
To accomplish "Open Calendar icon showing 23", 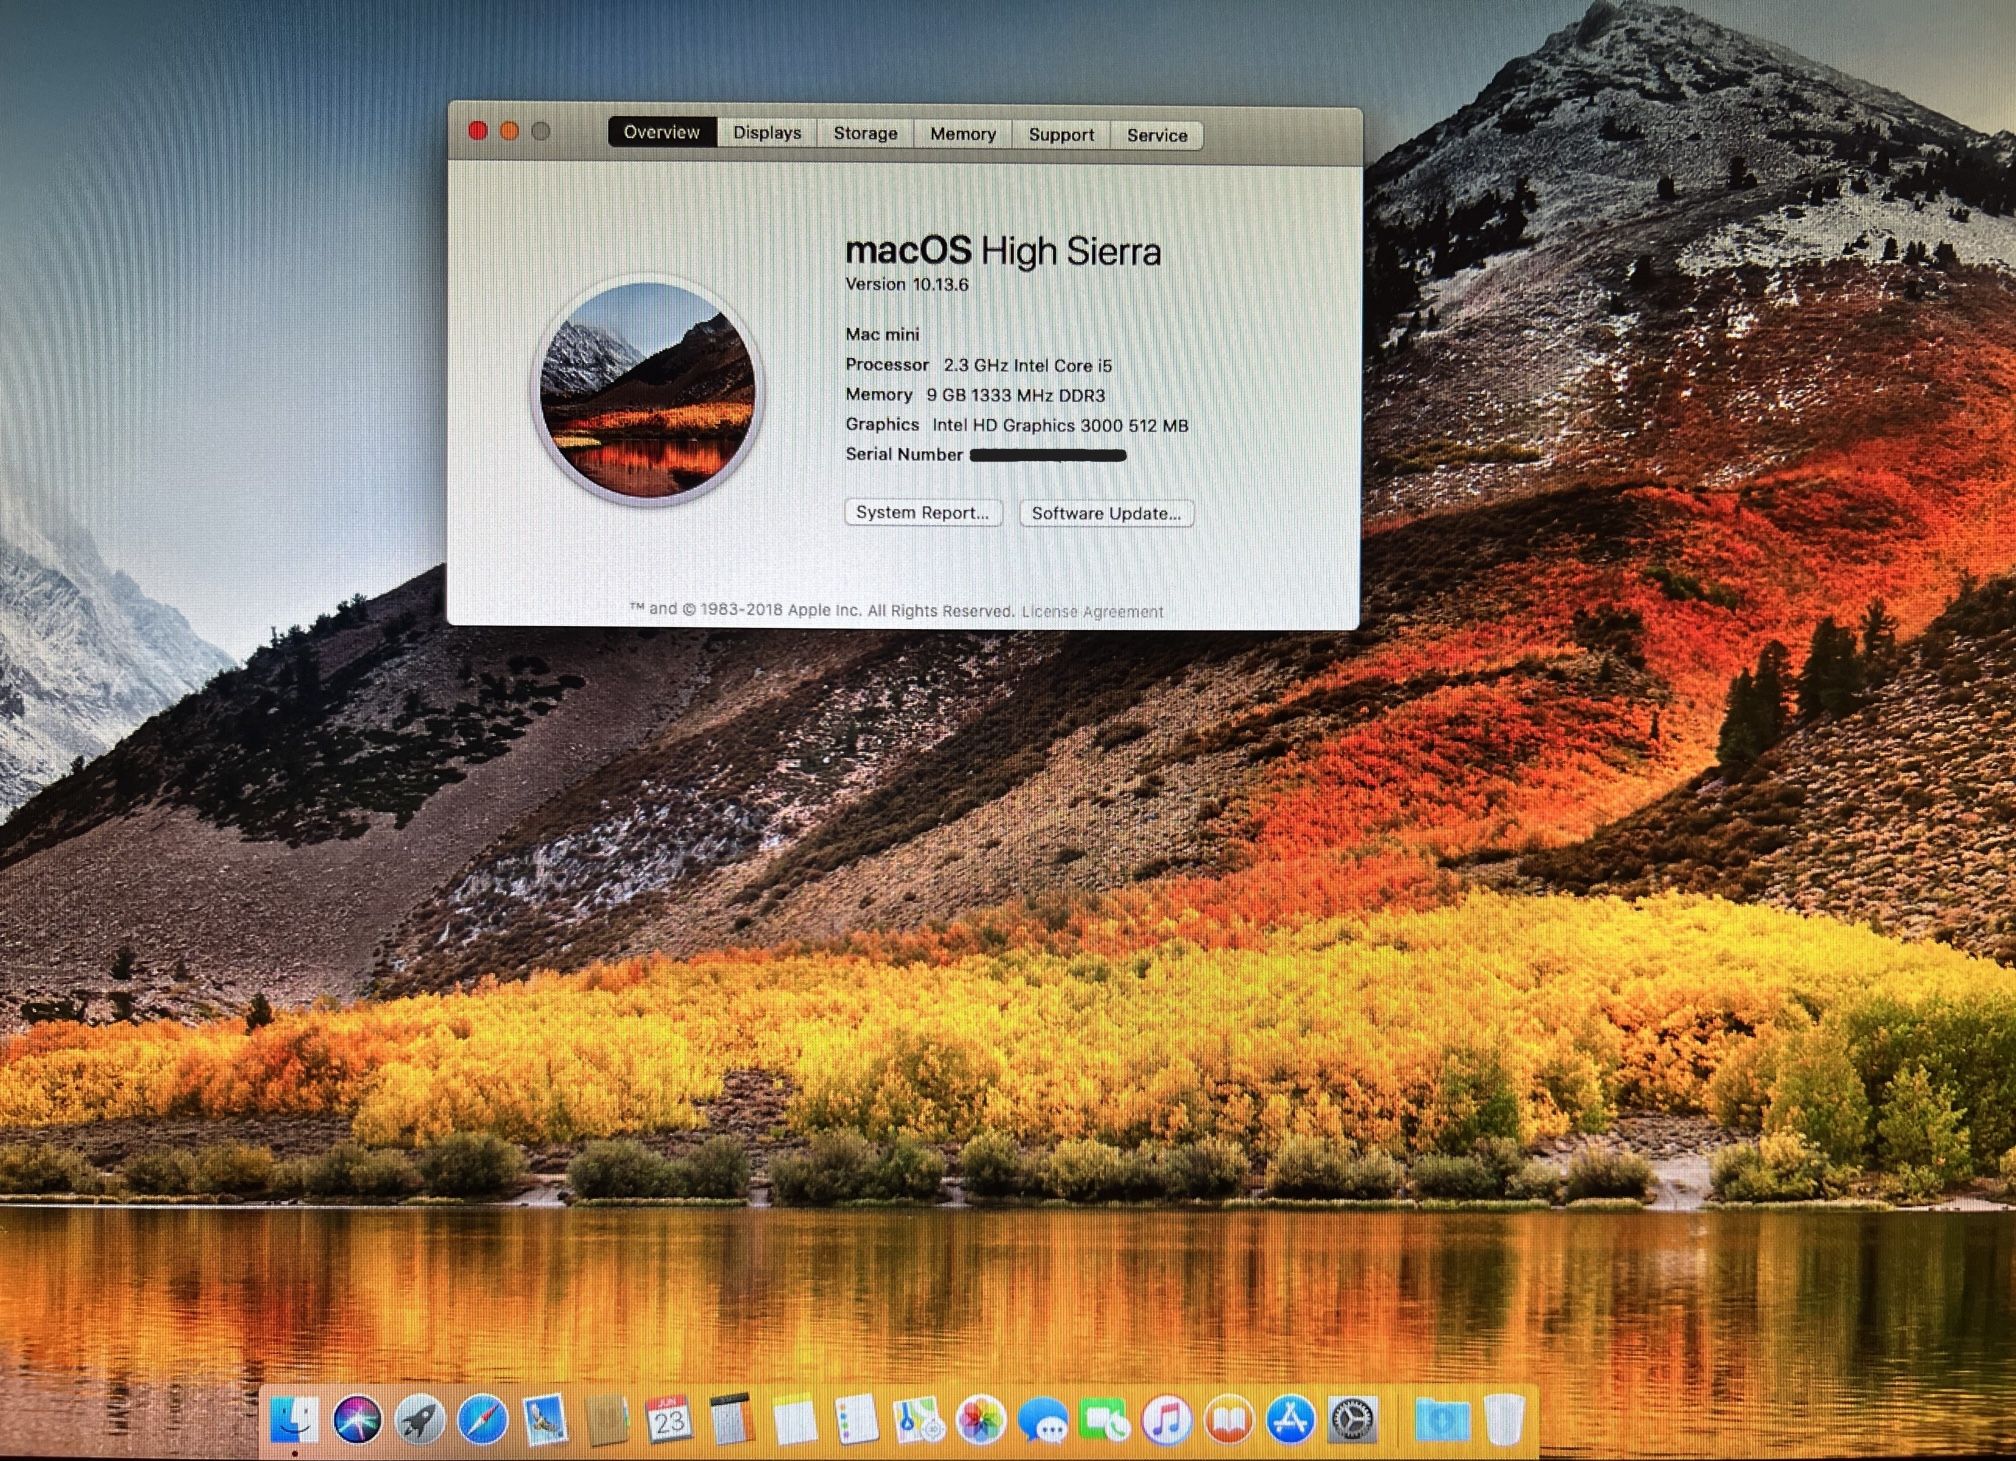I will point(668,1420).
